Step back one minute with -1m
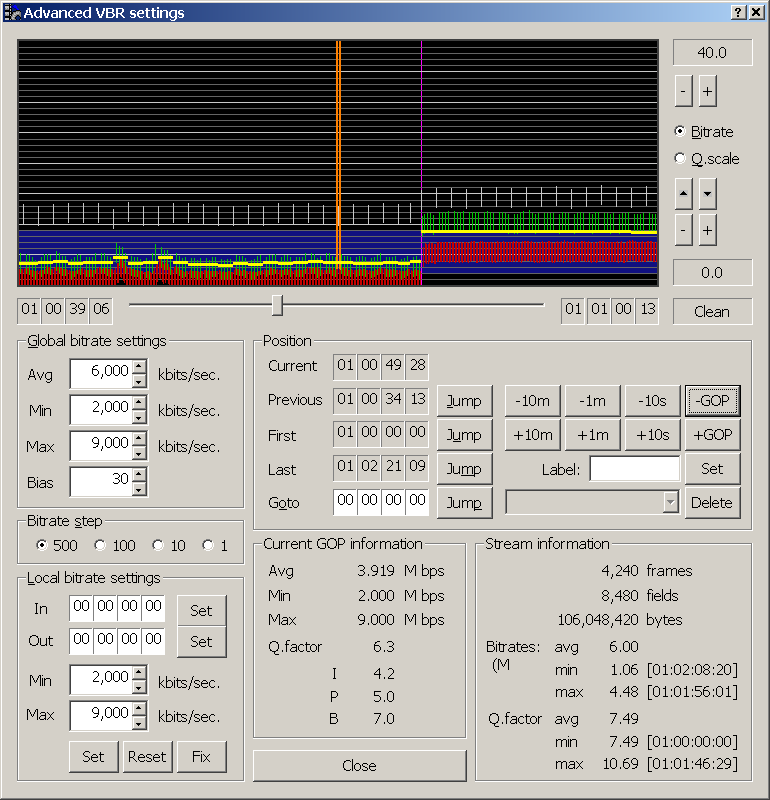This screenshot has height=800, width=770. coord(592,401)
